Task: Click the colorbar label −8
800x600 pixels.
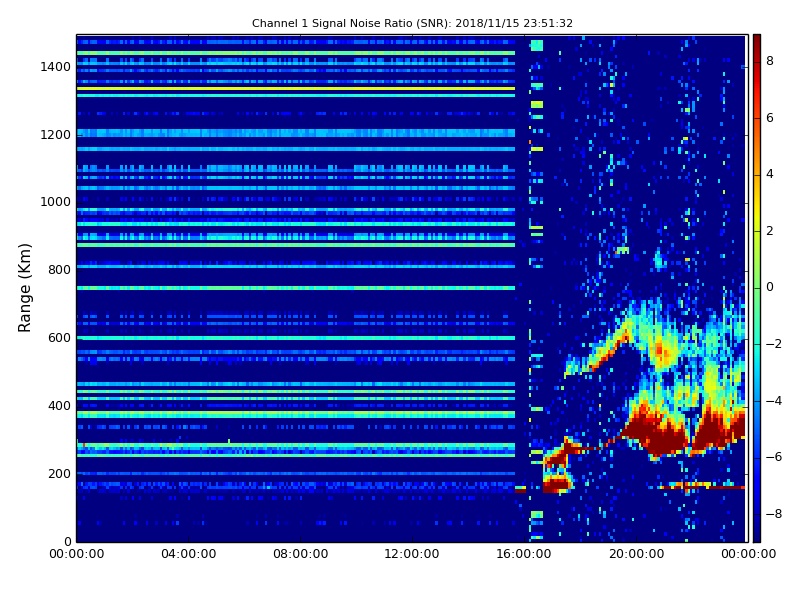Action: (x=773, y=514)
